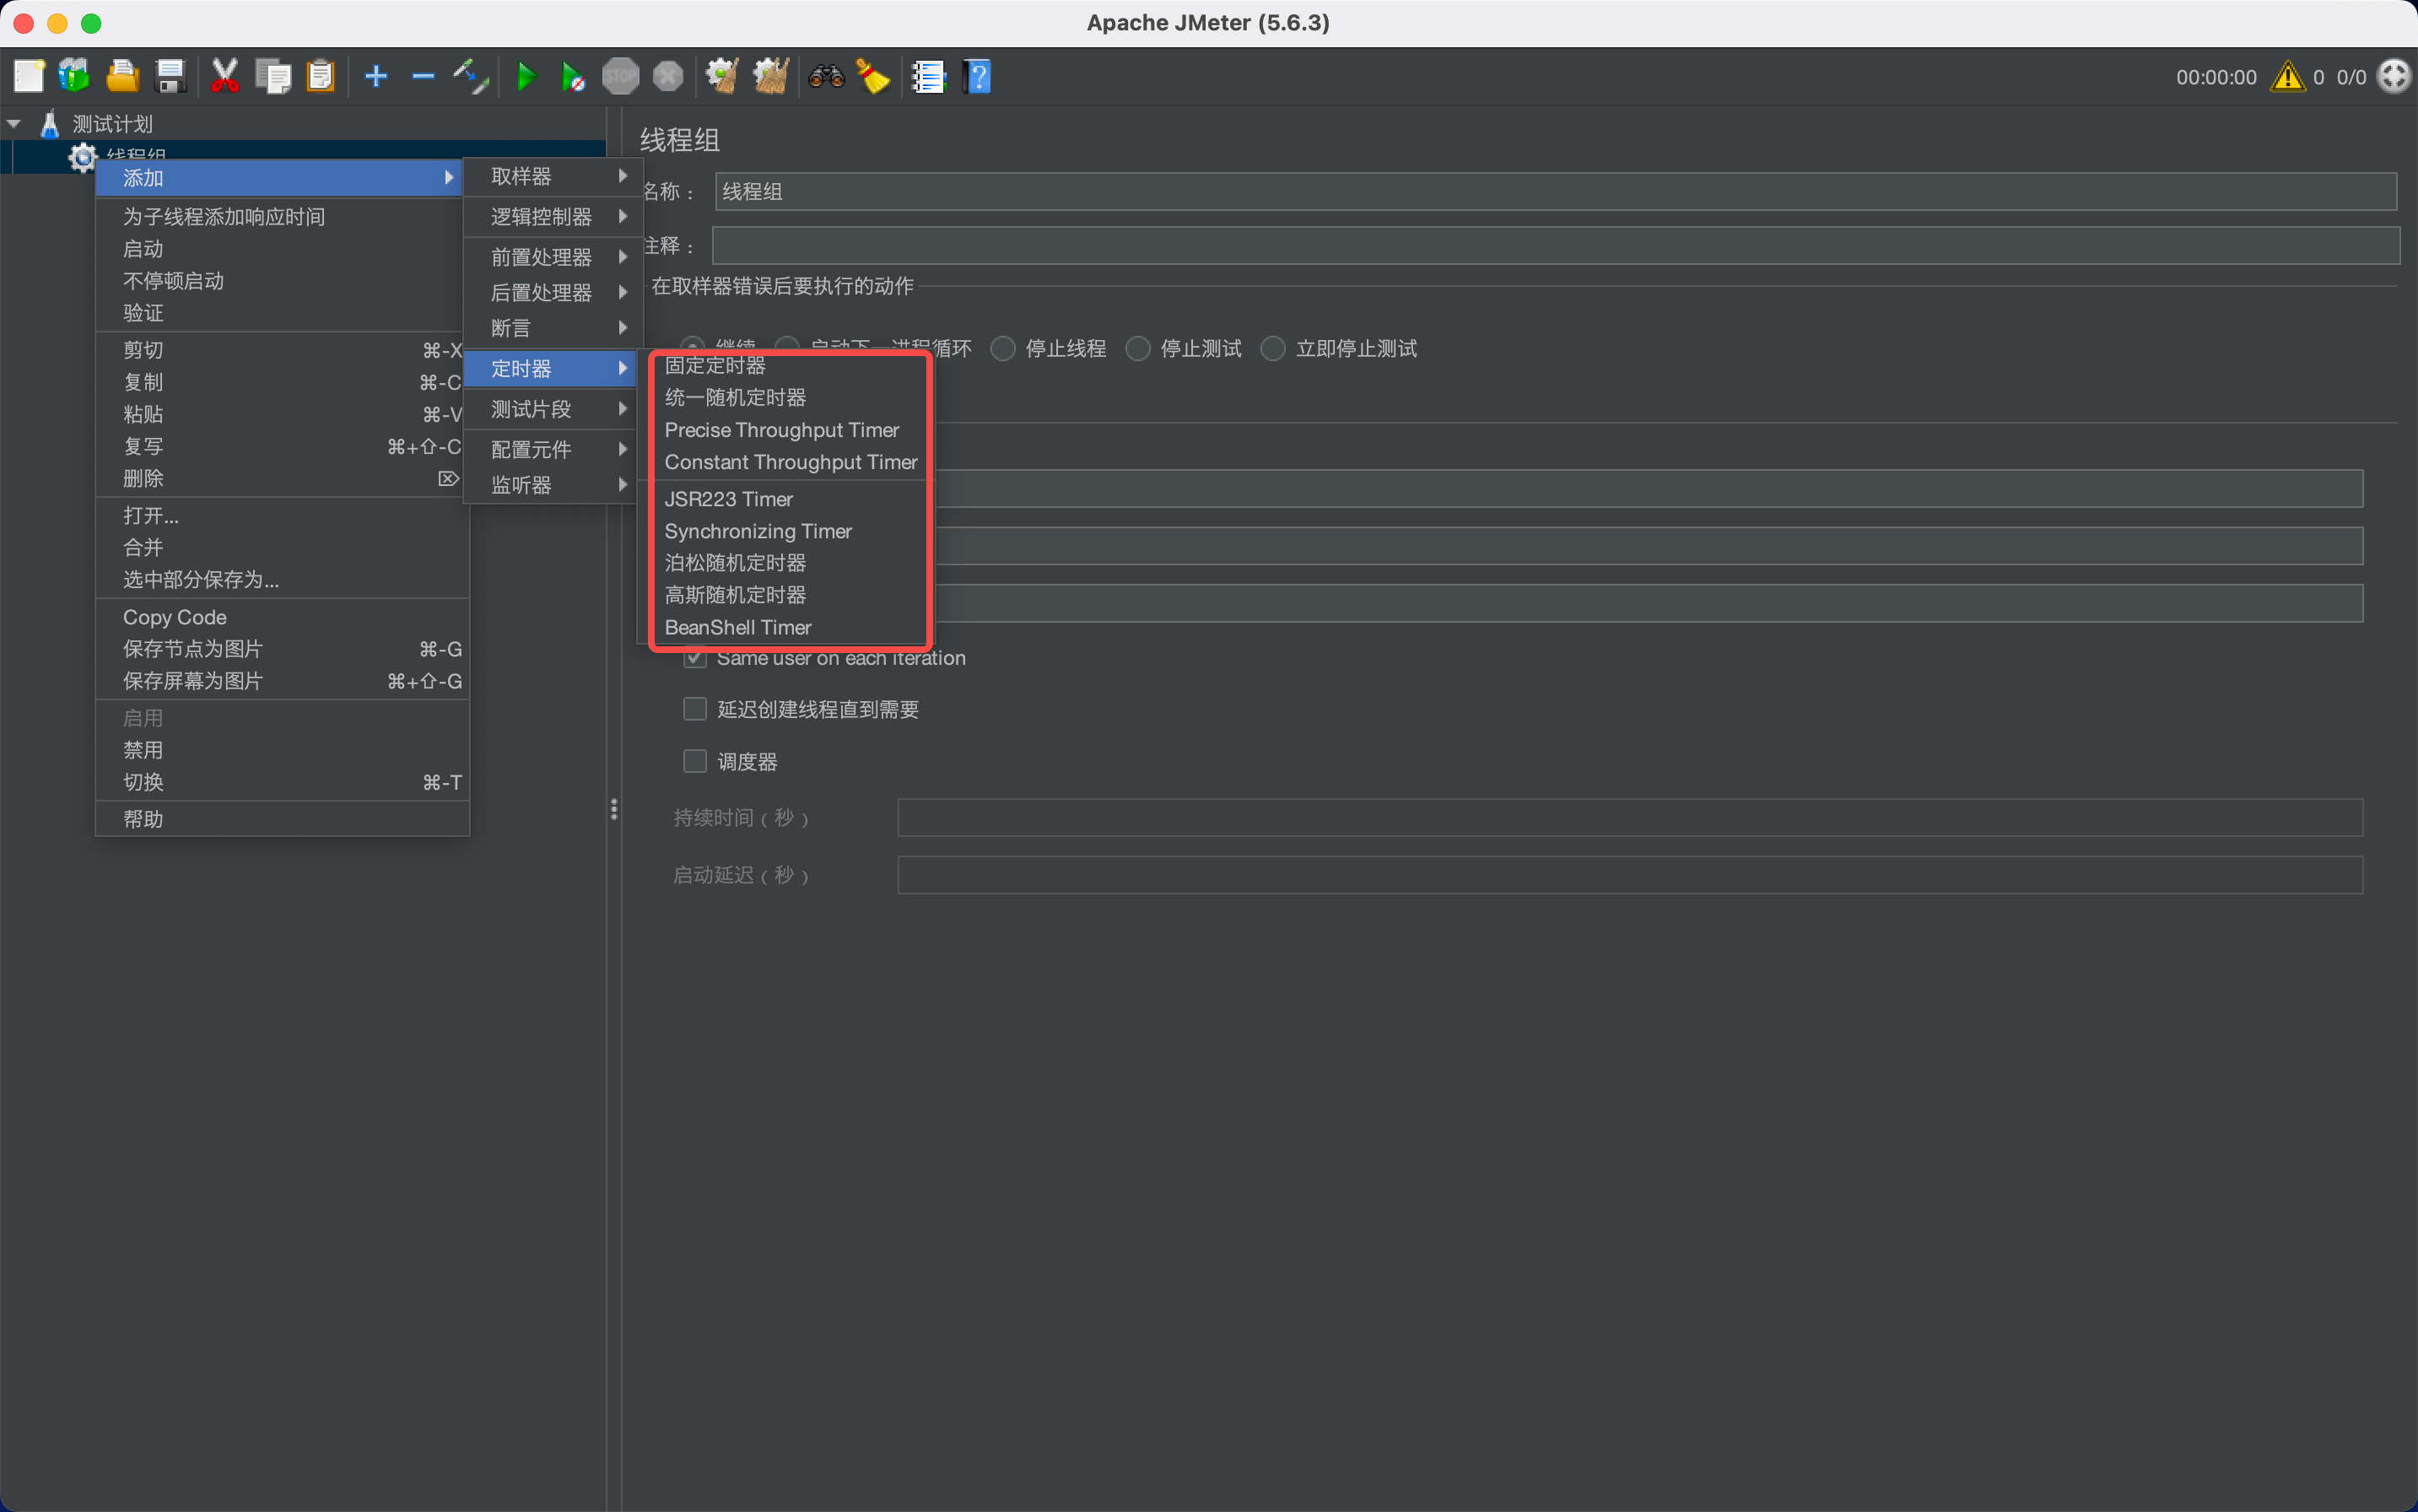Click the Open file folder icon
This screenshot has width=2418, height=1512.
pos(122,76)
